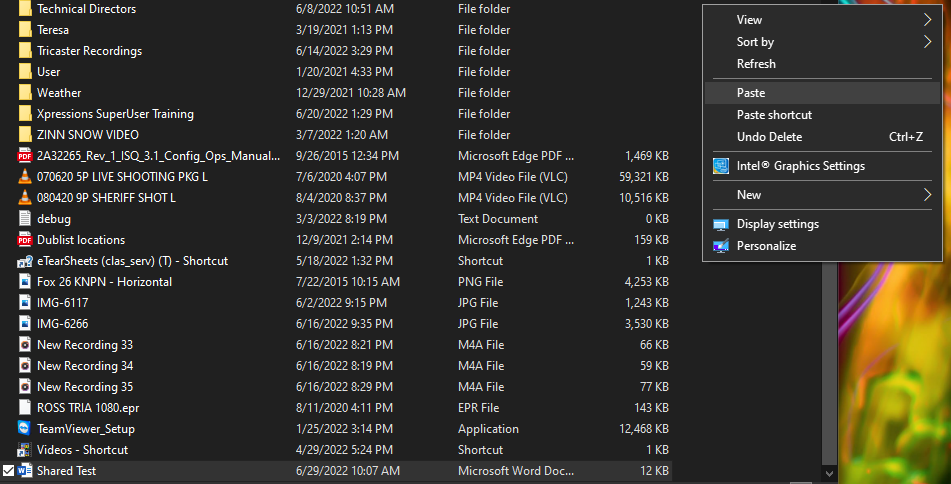Click the image icon for IMG-6117
The height and width of the screenshot is (484, 951).
tap(25, 303)
